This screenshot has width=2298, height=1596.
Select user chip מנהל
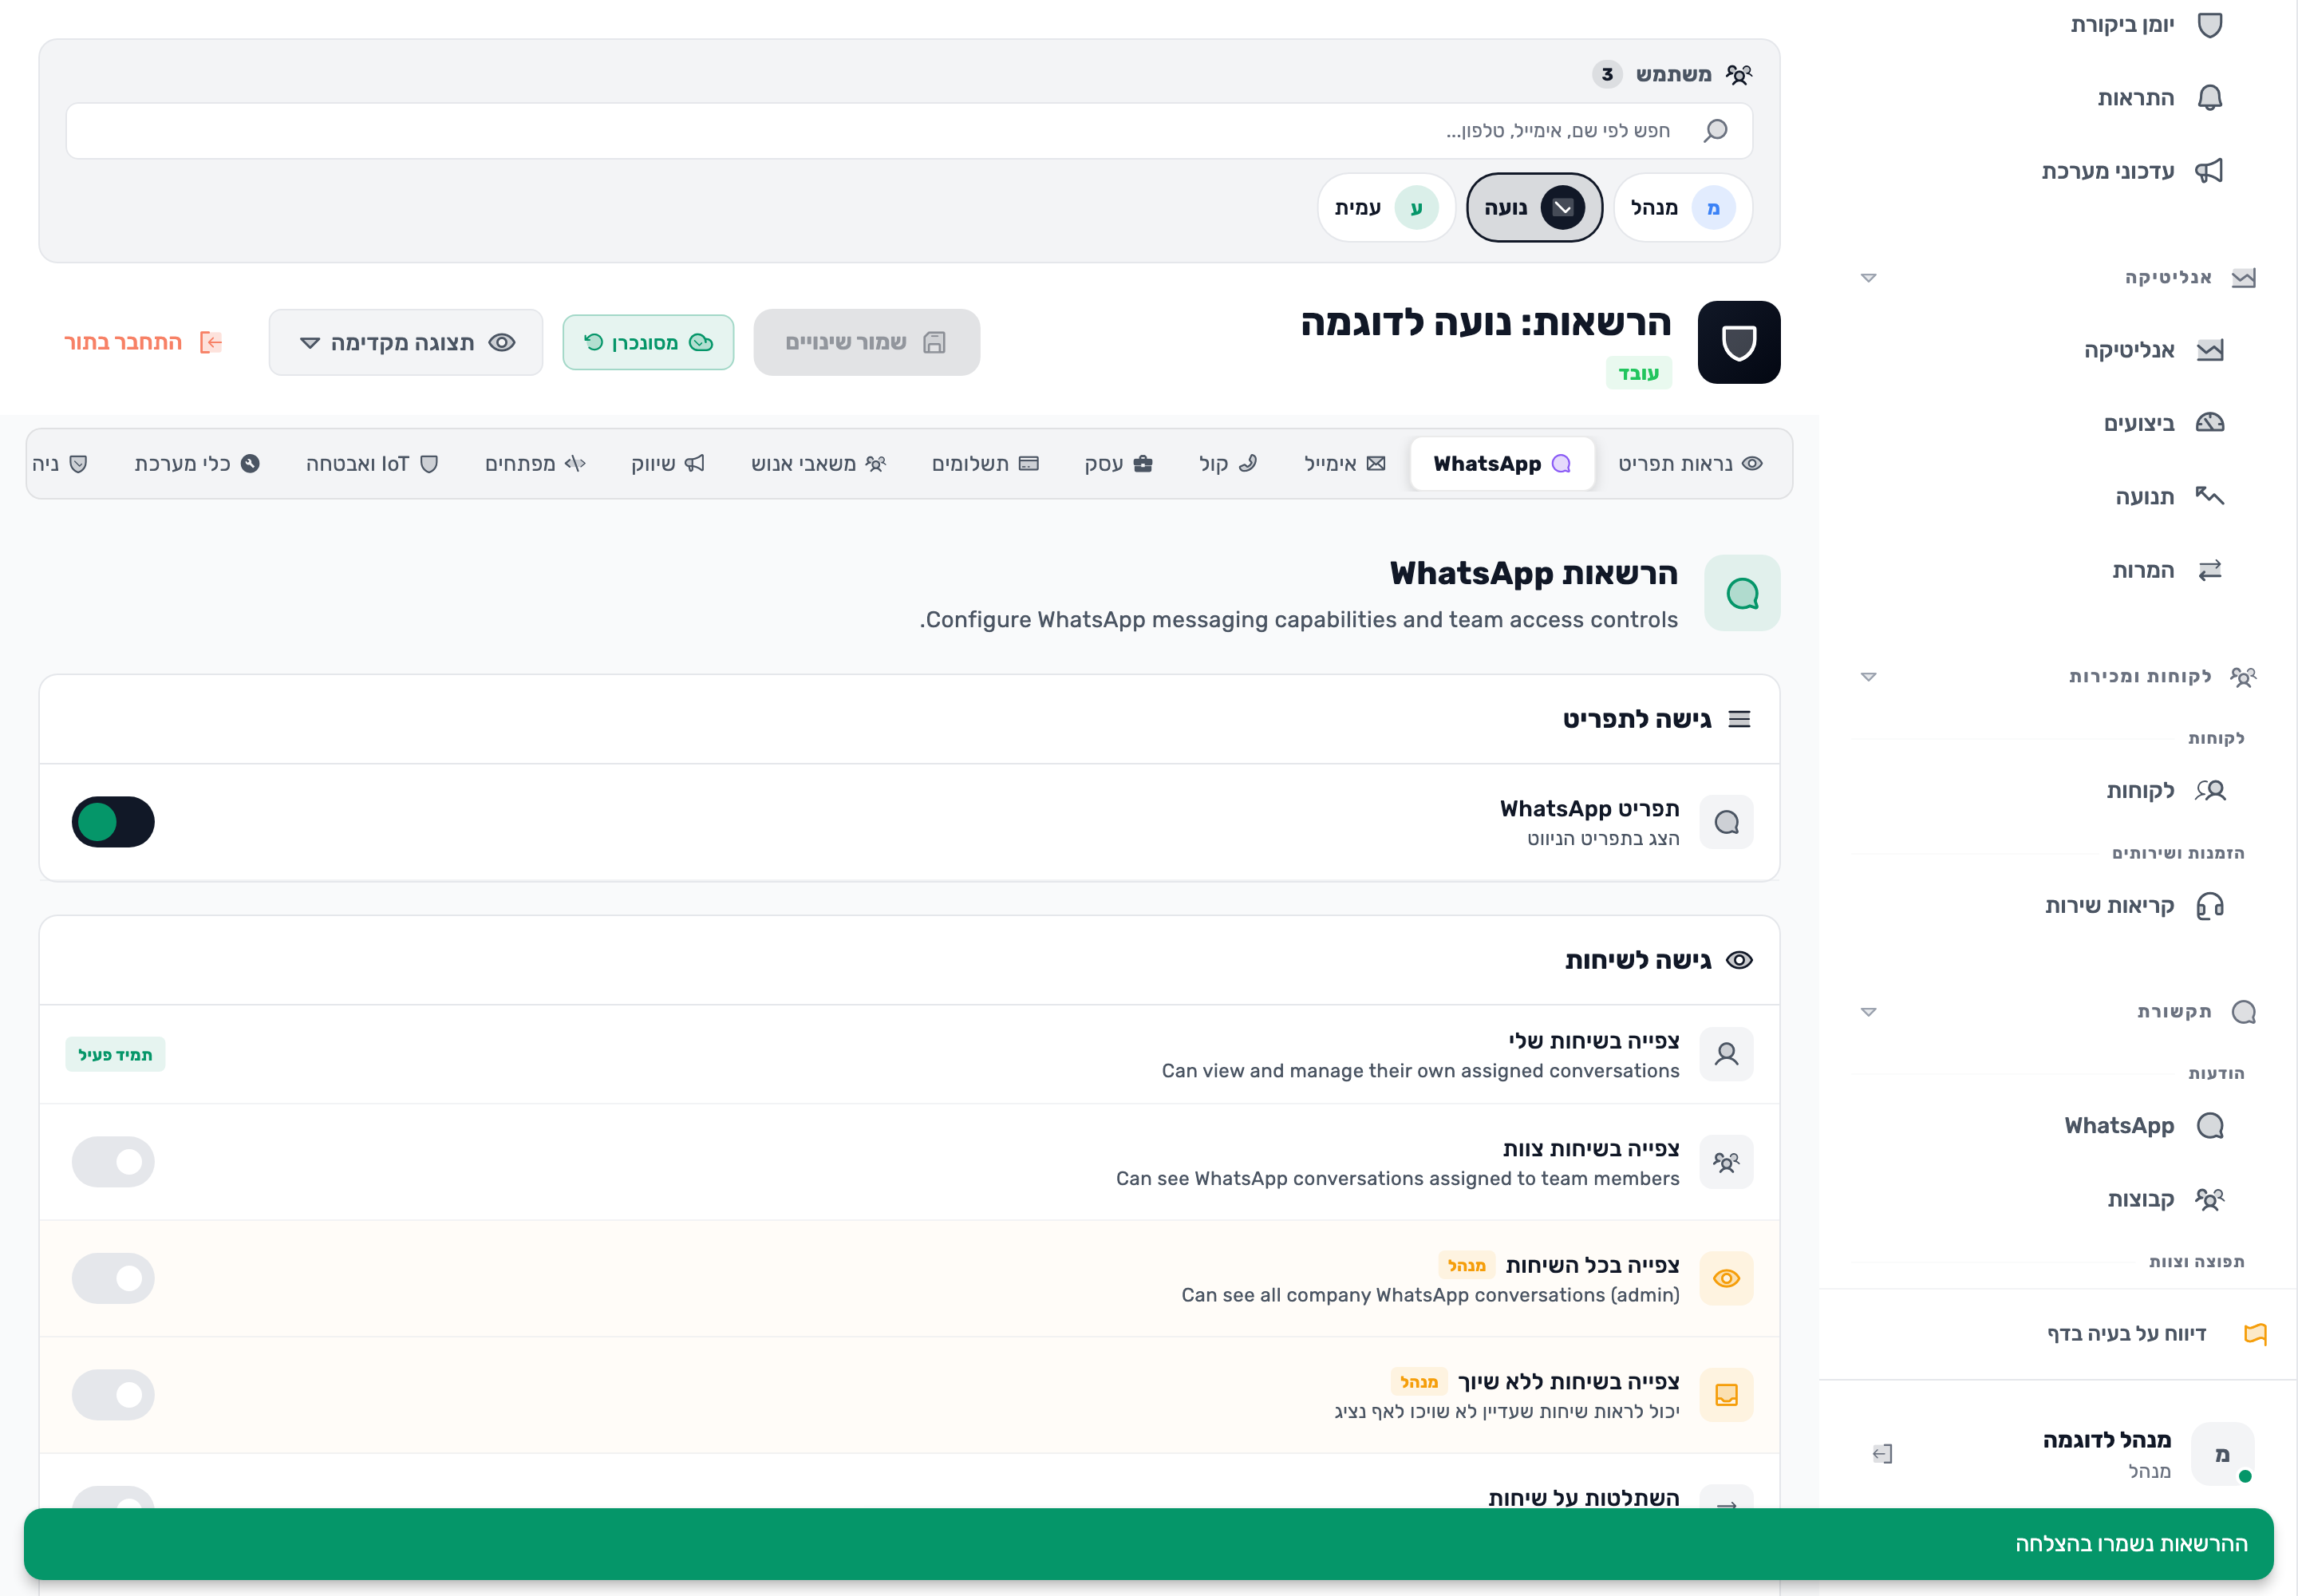(1683, 207)
